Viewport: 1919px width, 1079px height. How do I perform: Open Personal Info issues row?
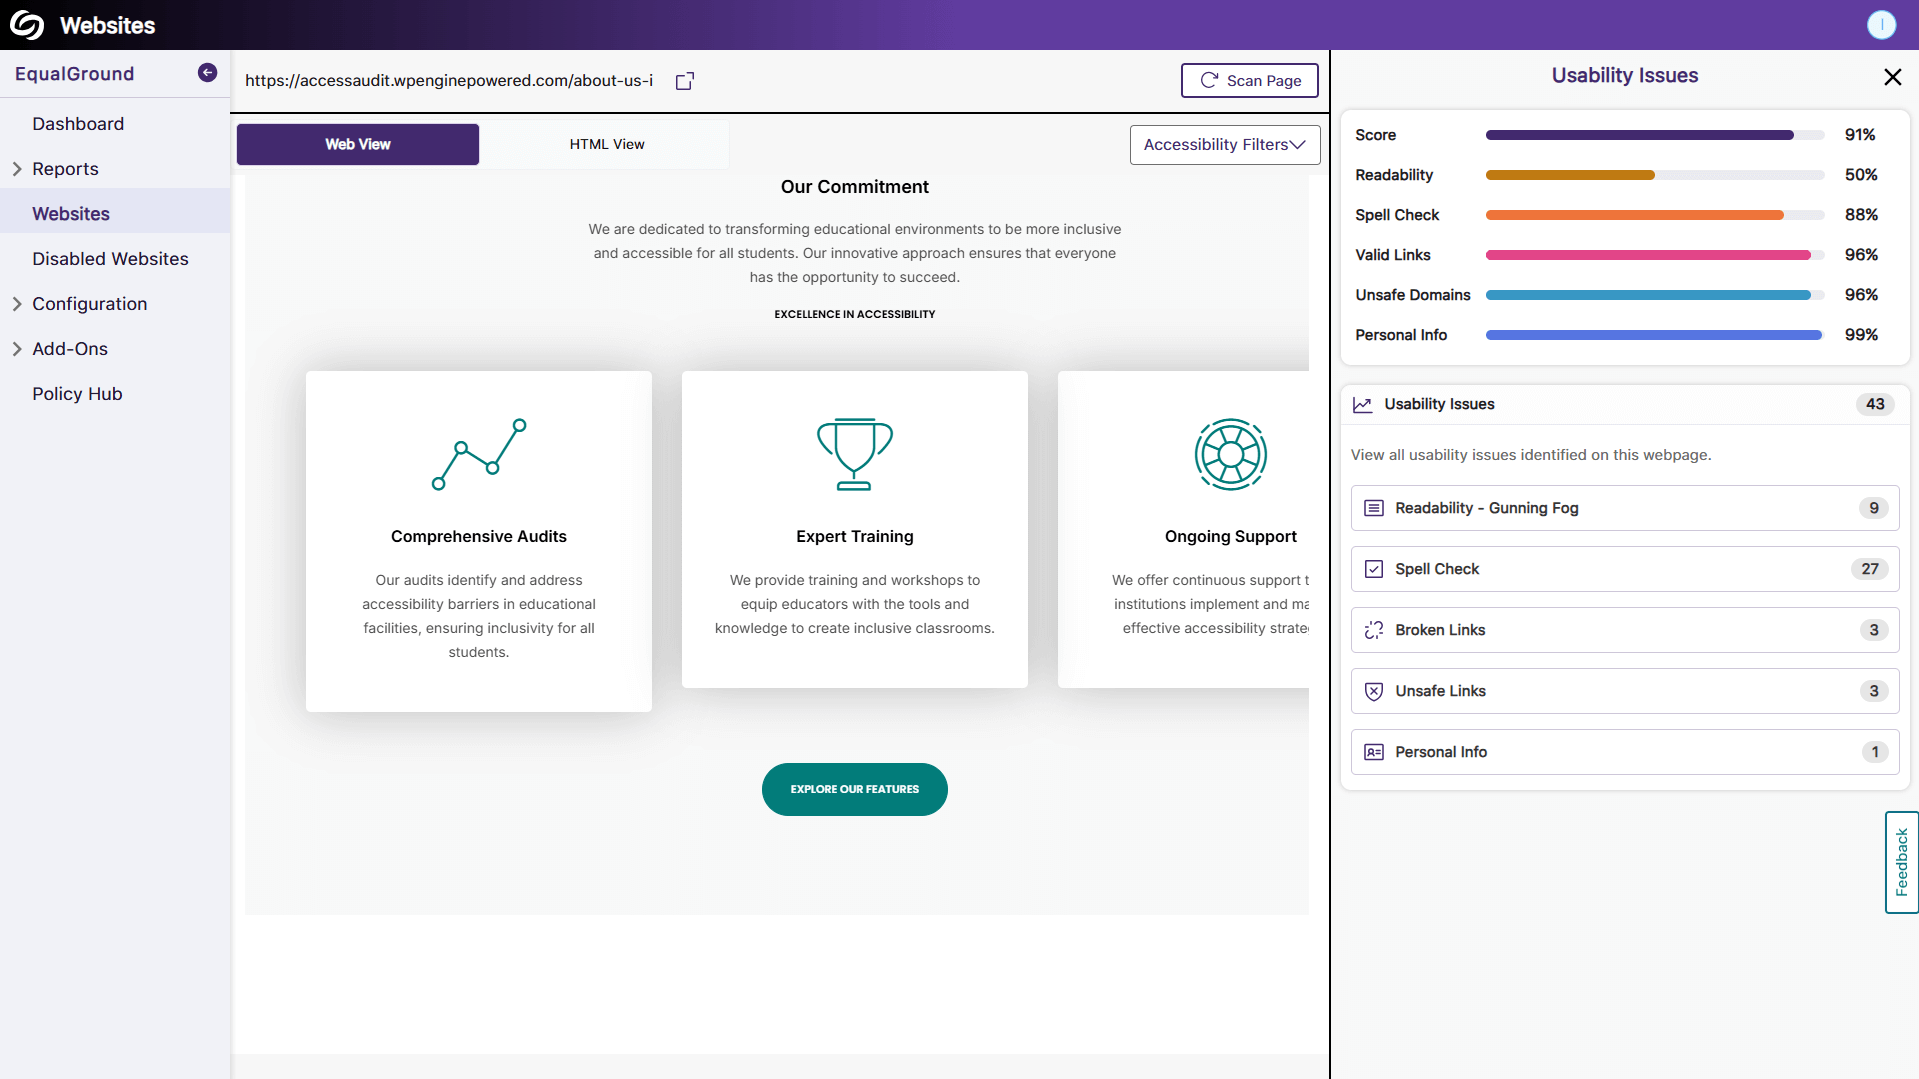[x=1625, y=752]
